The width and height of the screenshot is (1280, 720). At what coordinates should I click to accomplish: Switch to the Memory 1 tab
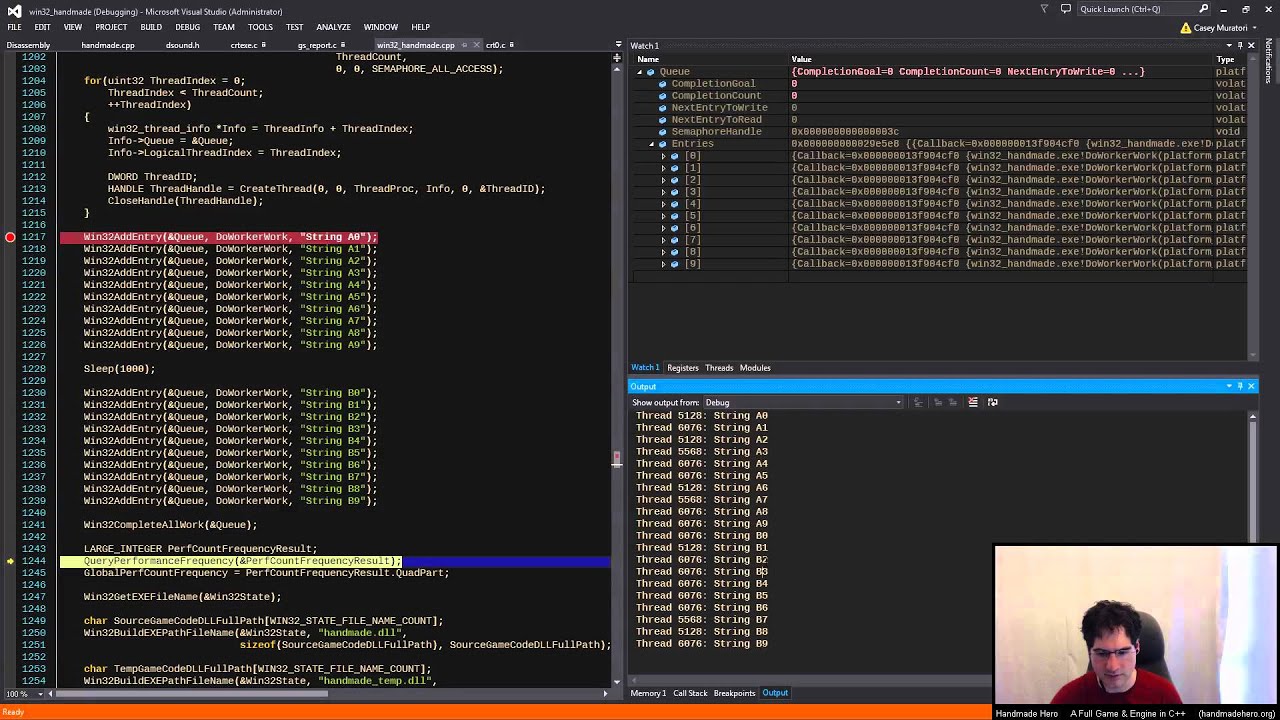click(648, 693)
